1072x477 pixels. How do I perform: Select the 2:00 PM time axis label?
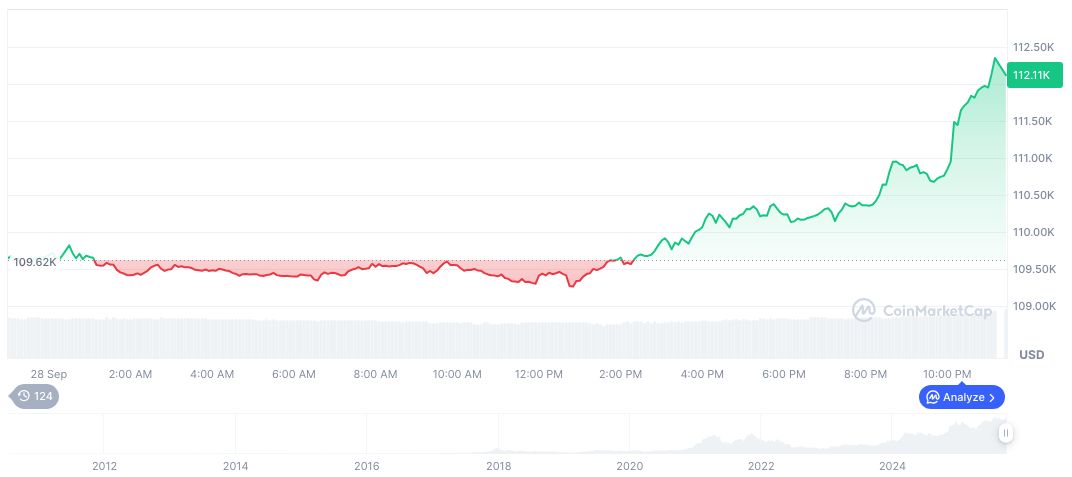[x=620, y=374]
